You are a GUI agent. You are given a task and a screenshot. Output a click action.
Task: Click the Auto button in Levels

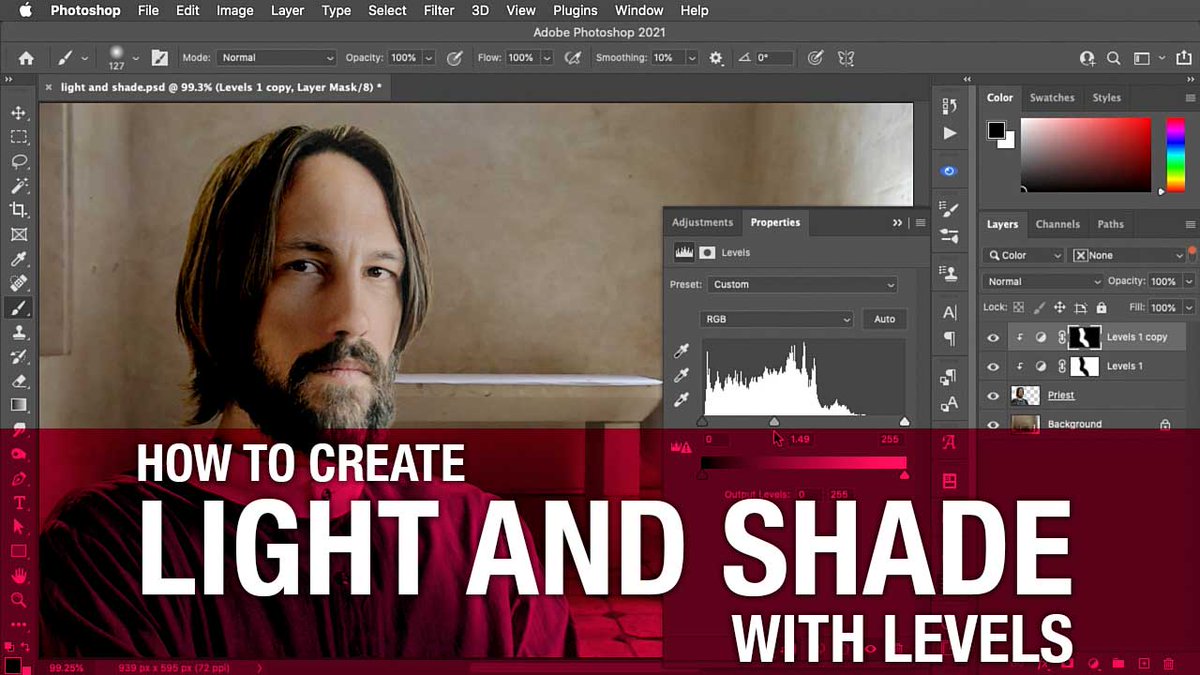tap(885, 319)
